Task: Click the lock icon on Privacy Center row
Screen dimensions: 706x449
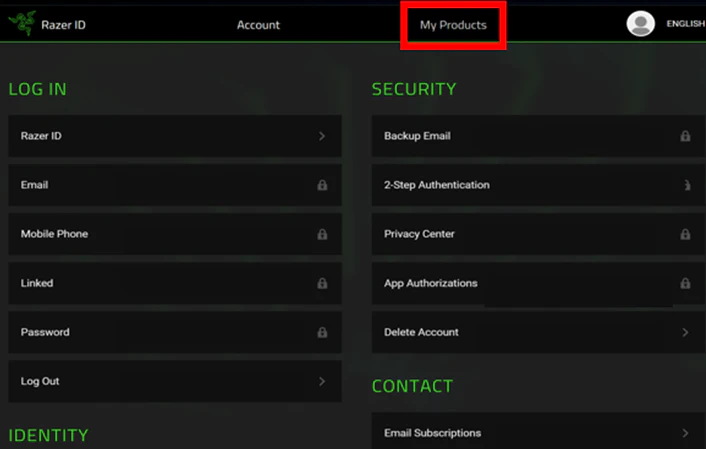Action: [x=685, y=234]
